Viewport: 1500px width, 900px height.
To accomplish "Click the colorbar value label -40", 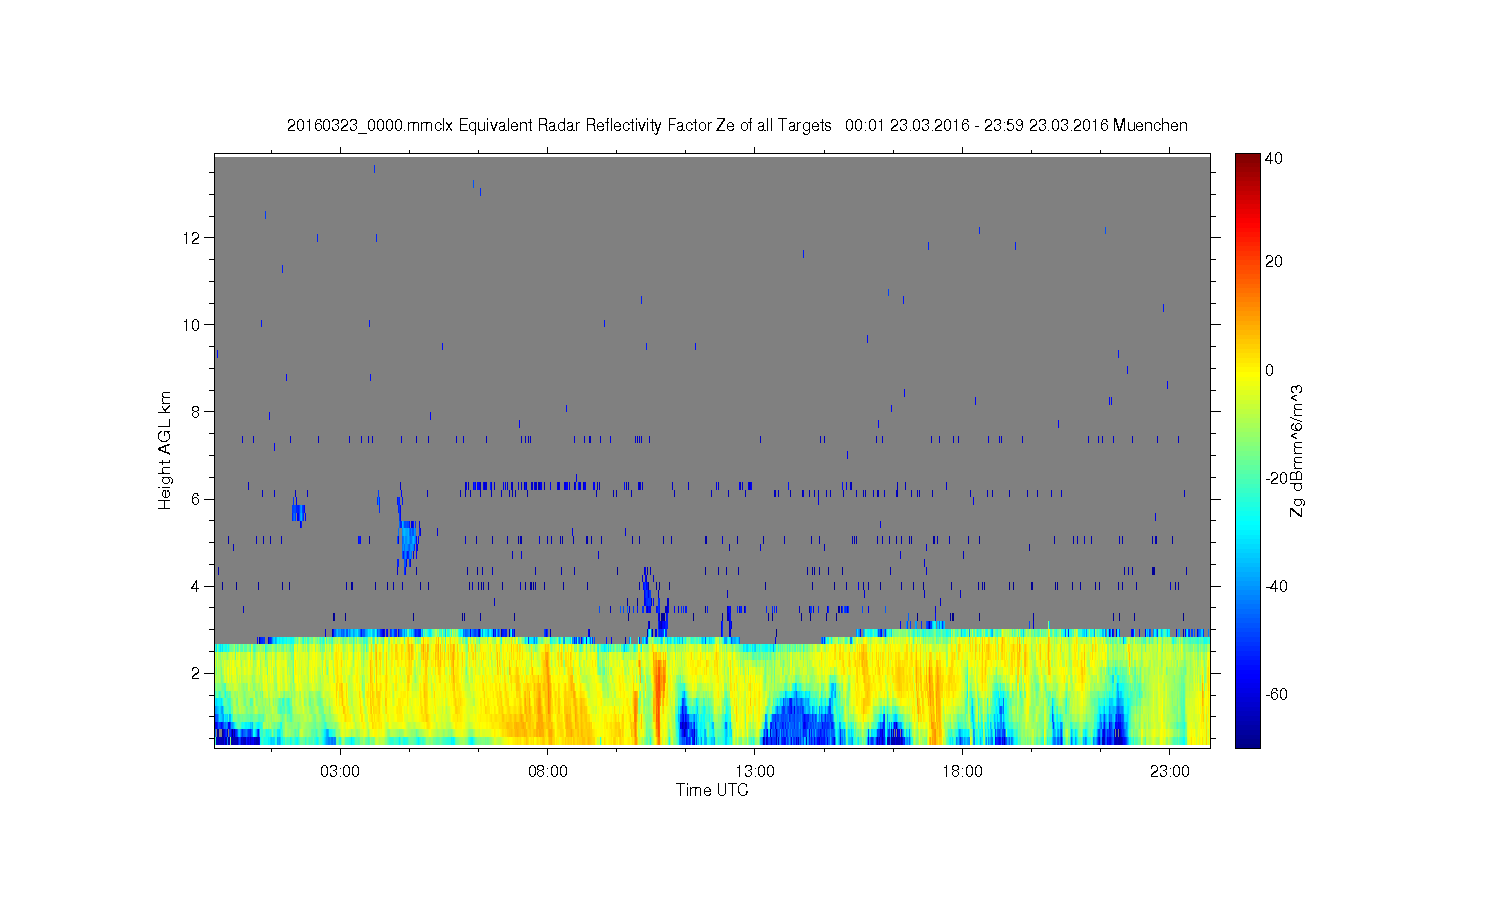I will pos(1276,586).
